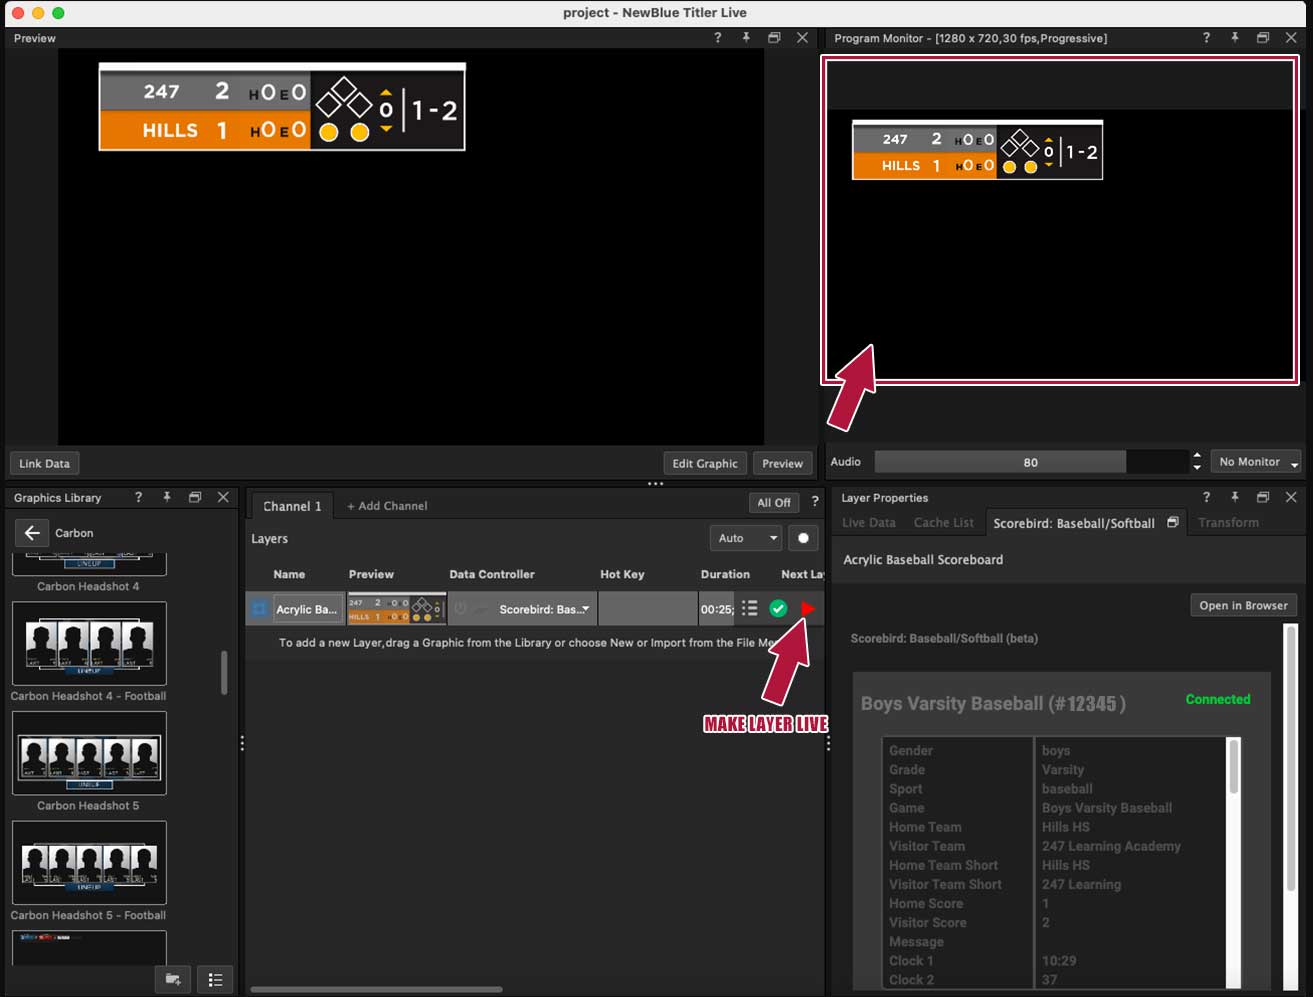This screenshot has height=997, width=1313.
Task: Open the layer options list icon beside duration
Action: pyautogui.click(x=749, y=608)
